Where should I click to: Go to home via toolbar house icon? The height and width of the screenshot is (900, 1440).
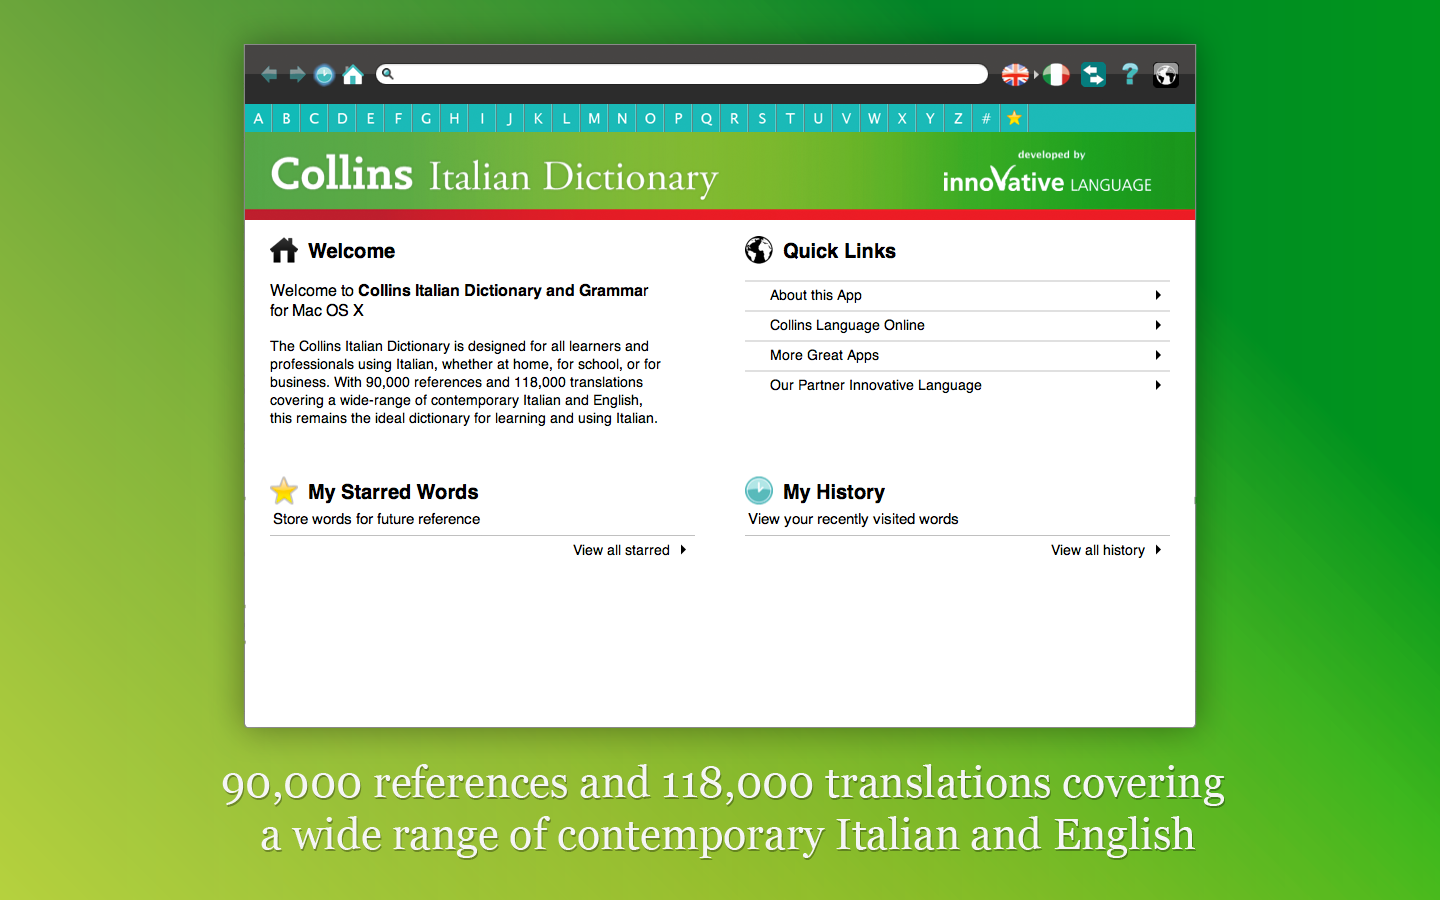[x=353, y=74]
